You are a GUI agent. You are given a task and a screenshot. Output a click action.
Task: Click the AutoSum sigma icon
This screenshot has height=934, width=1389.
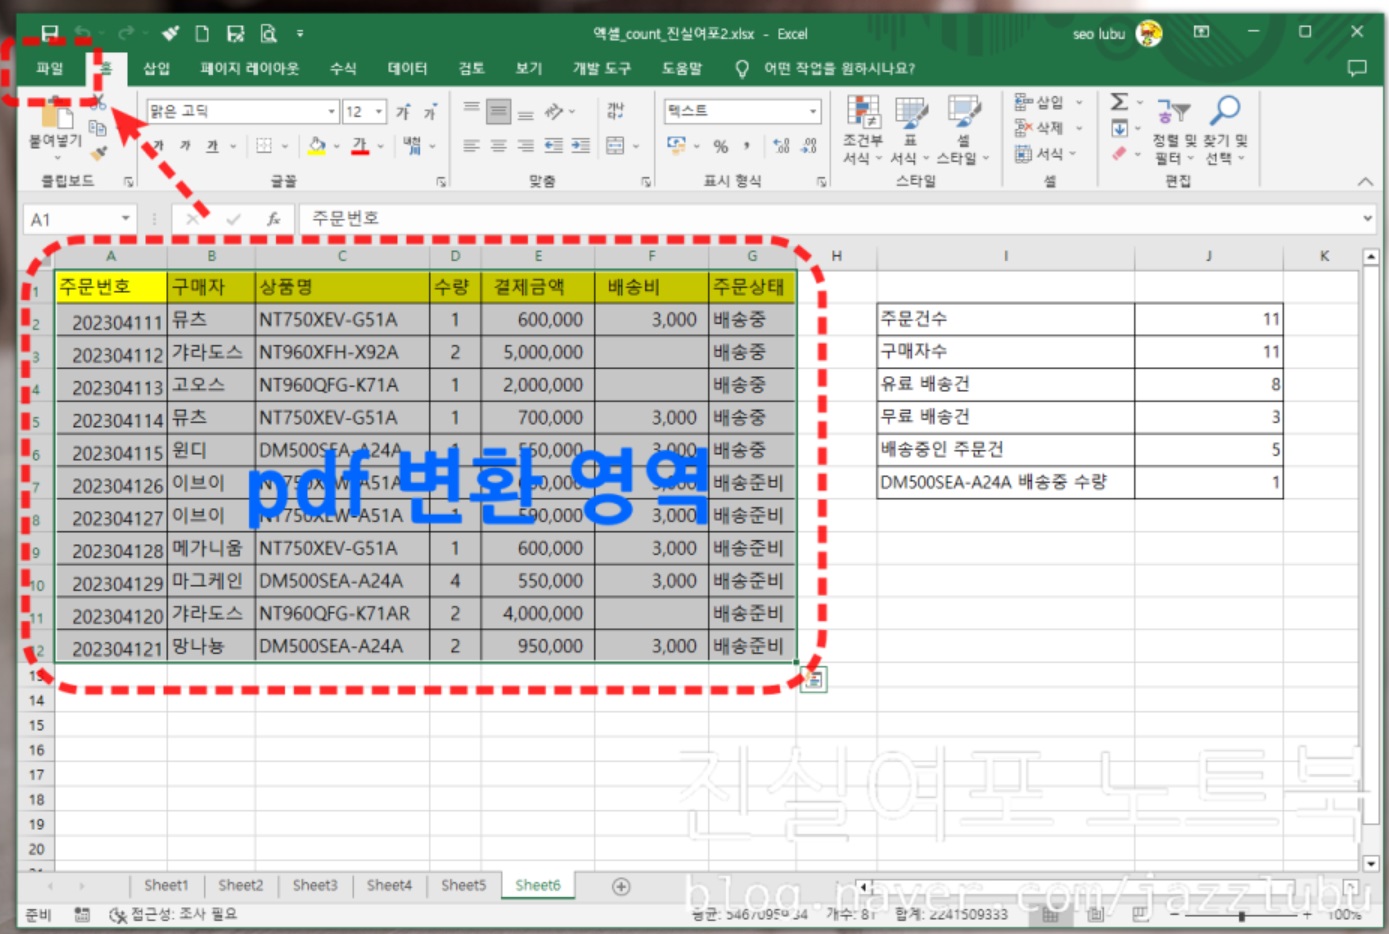[x=1120, y=101]
